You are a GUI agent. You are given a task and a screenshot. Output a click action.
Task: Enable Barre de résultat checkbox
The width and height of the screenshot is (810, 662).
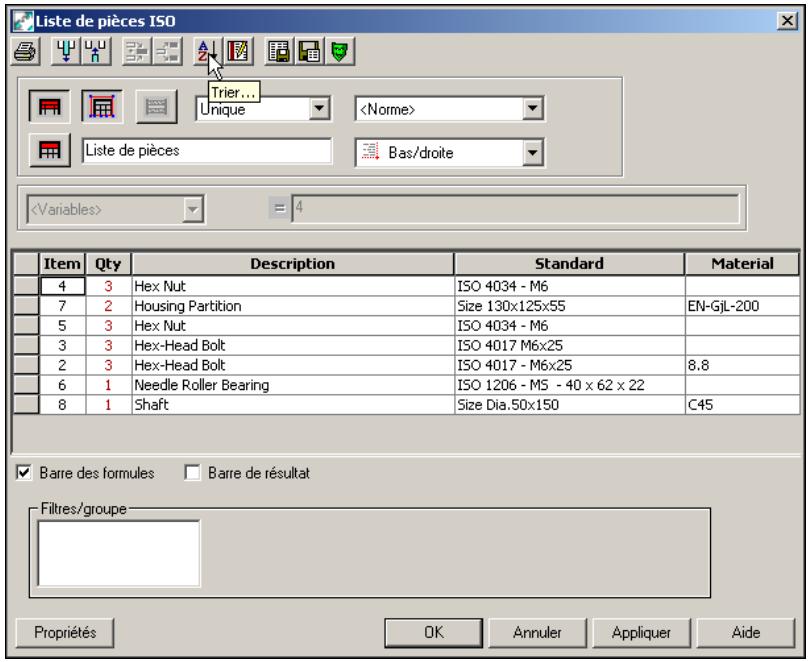[192, 472]
